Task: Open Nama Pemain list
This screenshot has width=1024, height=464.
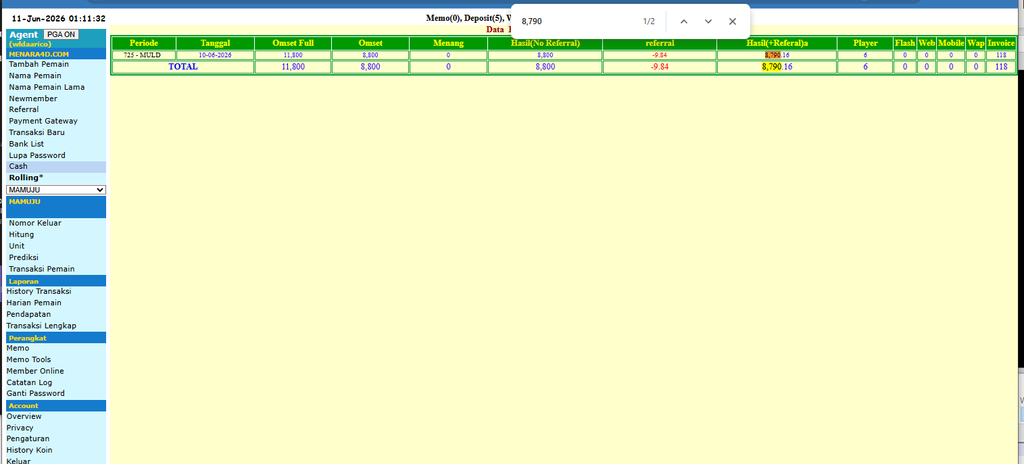Action: click(x=35, y=76)
